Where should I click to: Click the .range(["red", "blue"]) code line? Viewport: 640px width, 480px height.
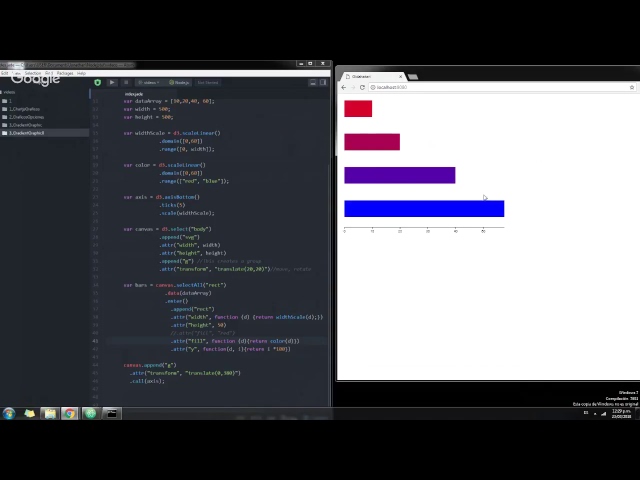194,181
